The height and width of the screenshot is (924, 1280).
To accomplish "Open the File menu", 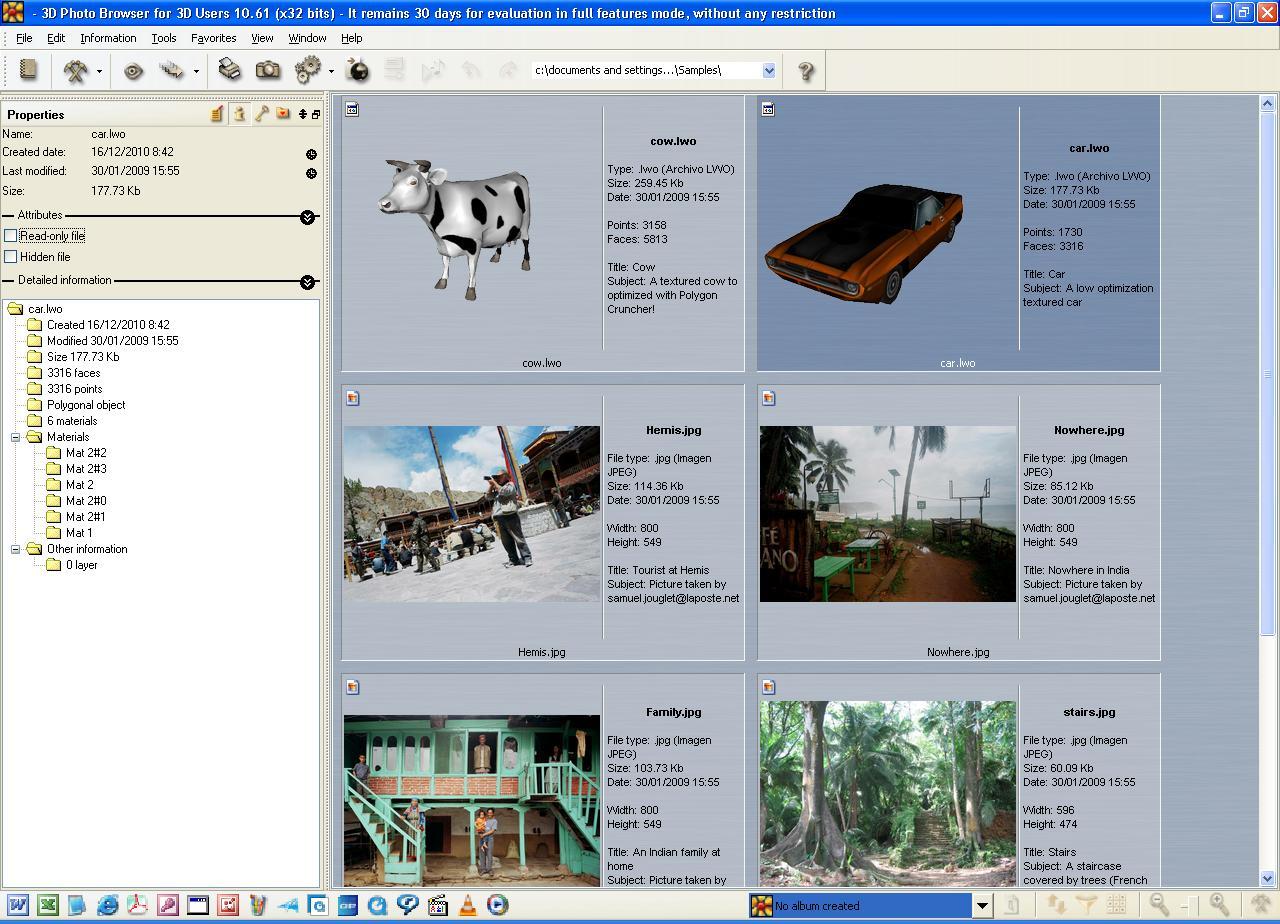I will tap(24, 38).
